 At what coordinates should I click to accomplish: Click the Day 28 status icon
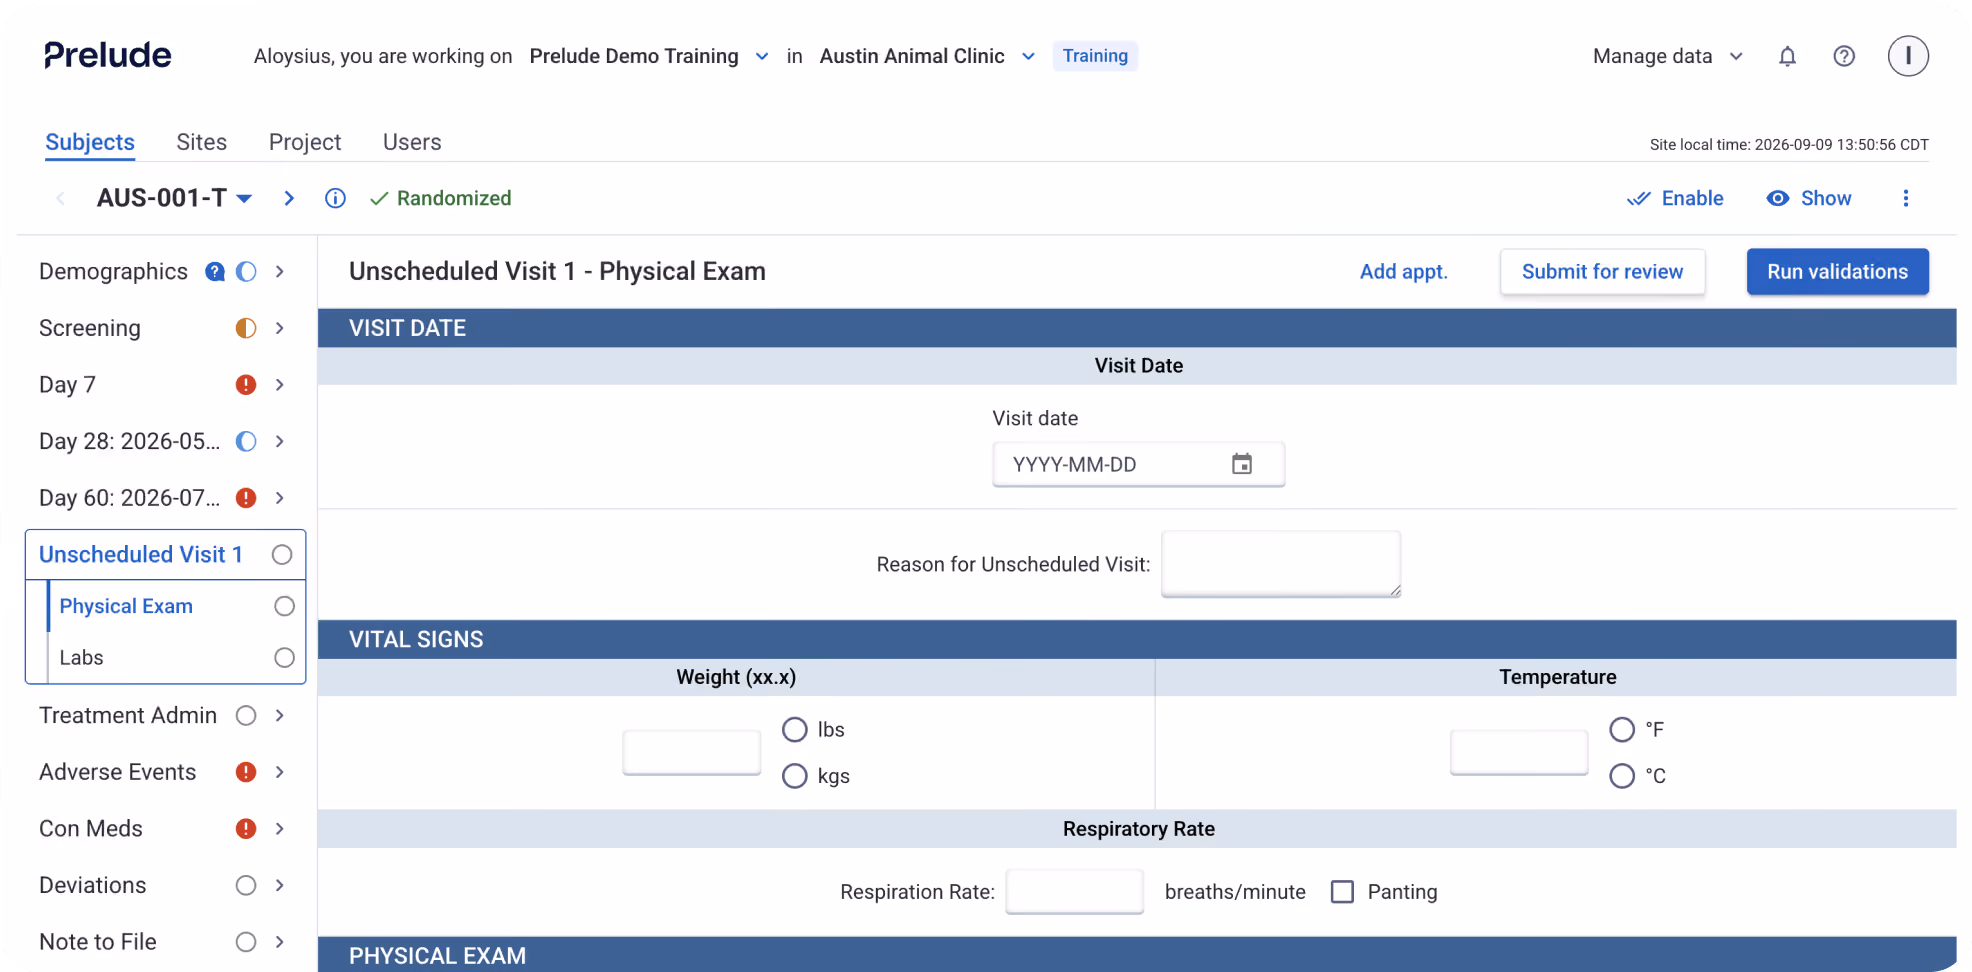click(246, 441)
